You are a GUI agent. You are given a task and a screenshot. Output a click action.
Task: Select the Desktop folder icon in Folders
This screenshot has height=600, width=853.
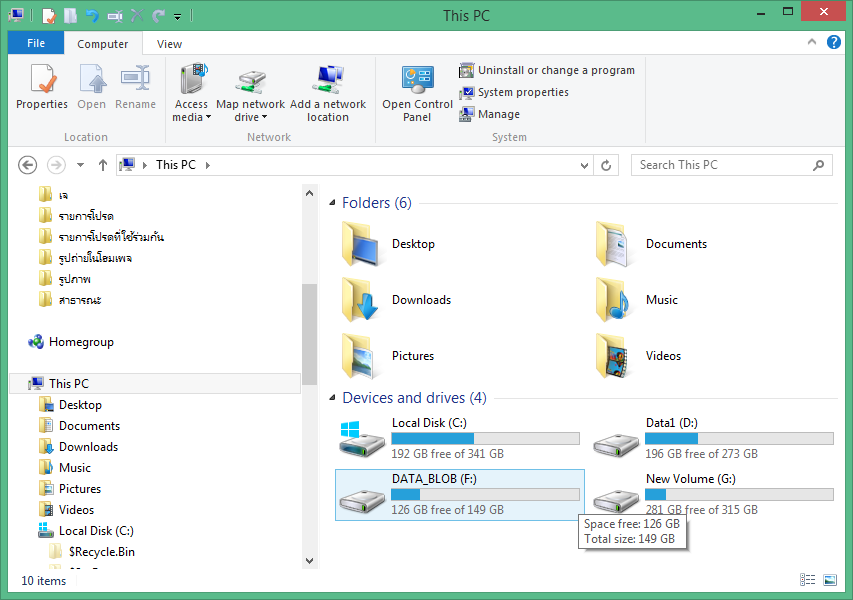click(x=360, y=244)
